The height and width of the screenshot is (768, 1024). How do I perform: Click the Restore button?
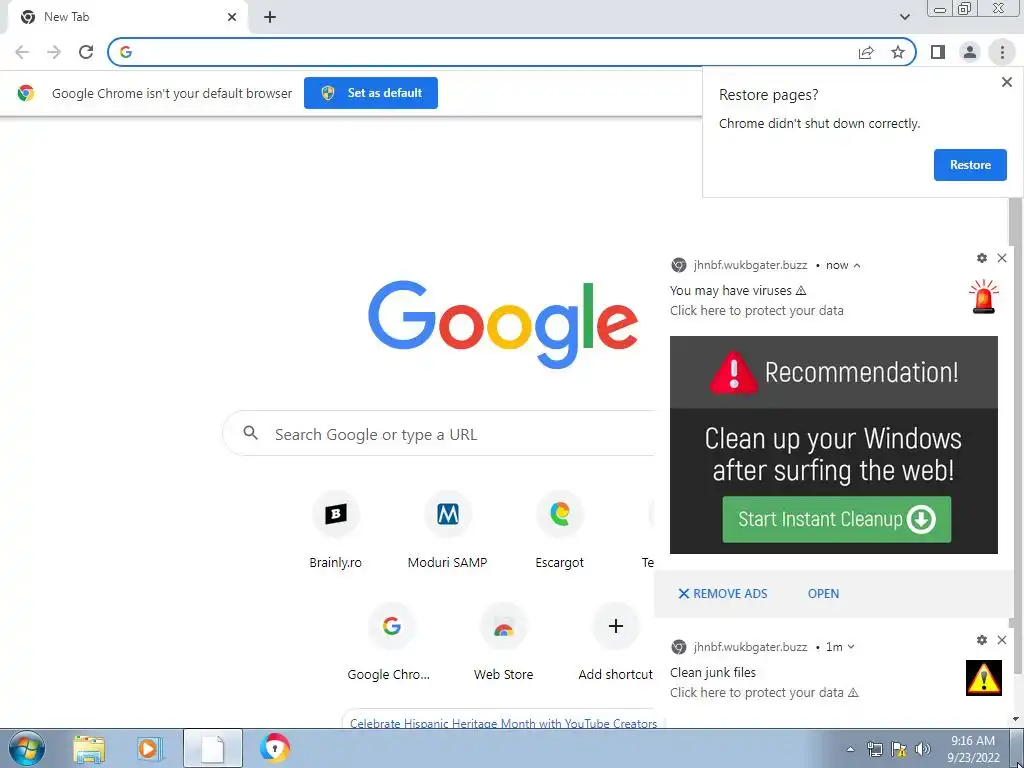pyautogui.click(x=970, y=165)
